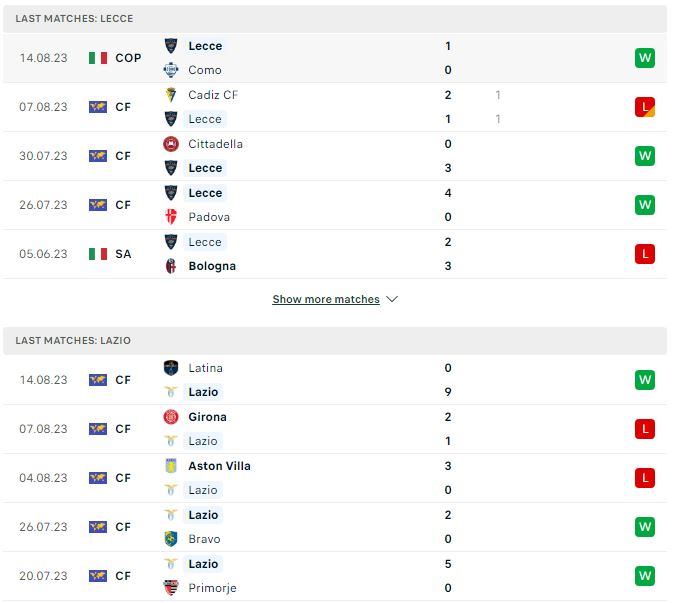Click the Bravo team crest
Screen dimensions: 678x603
point(171,539)
